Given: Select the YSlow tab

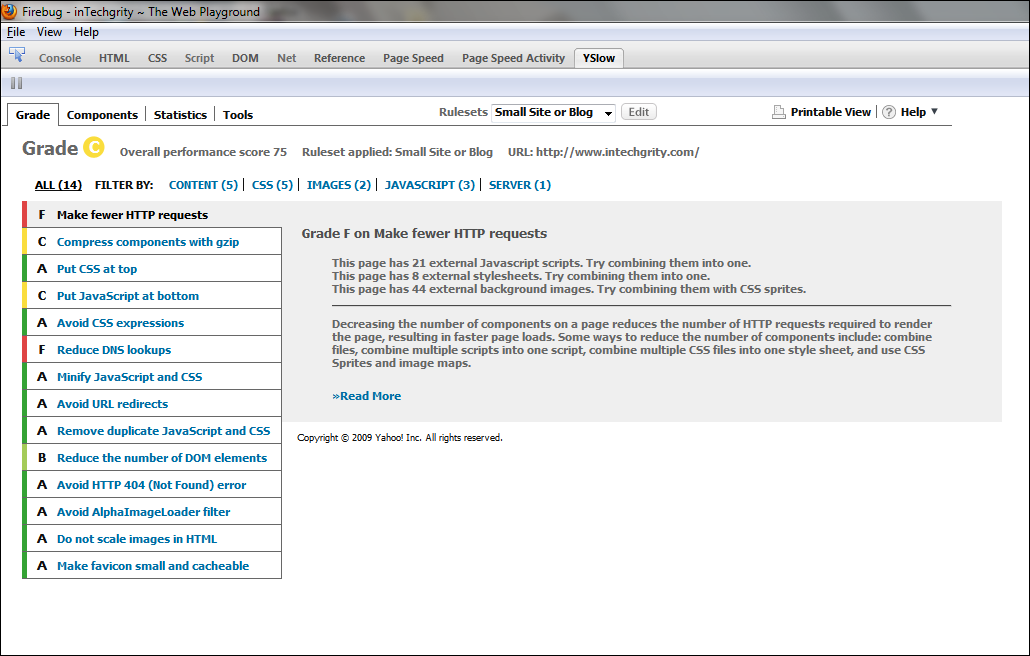Looking at the screenshot, I should point(599,58).
